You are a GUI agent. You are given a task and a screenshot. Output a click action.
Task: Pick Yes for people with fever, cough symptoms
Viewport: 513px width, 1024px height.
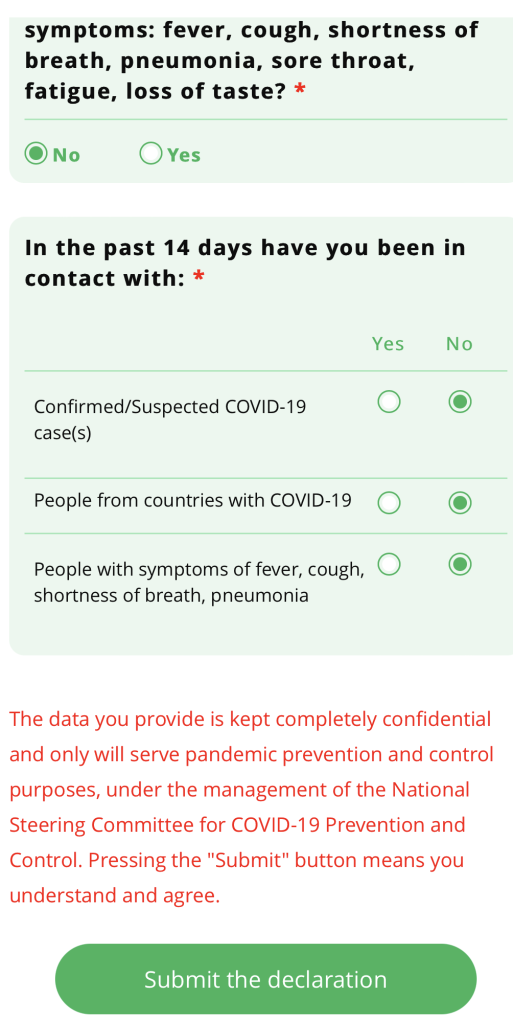[x=389, y=565]
